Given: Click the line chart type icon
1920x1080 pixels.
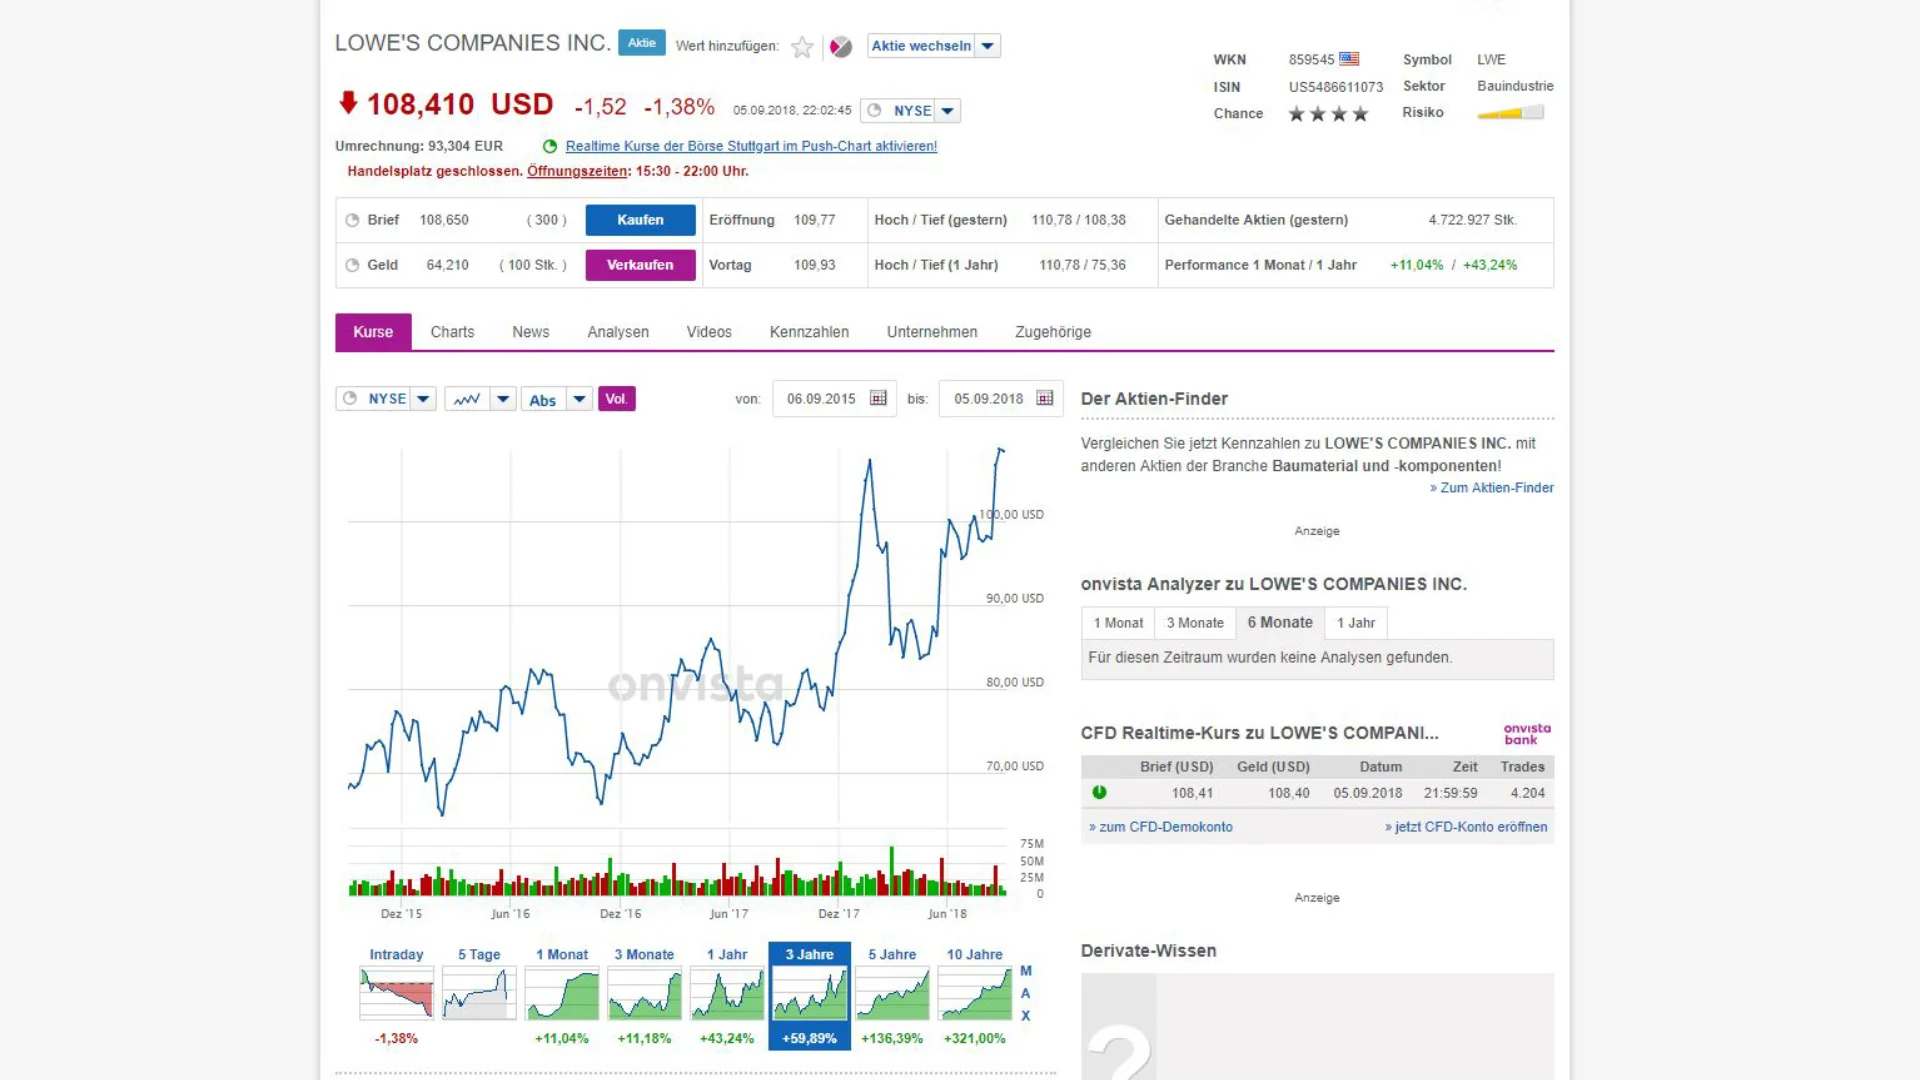Looking at the screenshot, I should click(467, 399).
